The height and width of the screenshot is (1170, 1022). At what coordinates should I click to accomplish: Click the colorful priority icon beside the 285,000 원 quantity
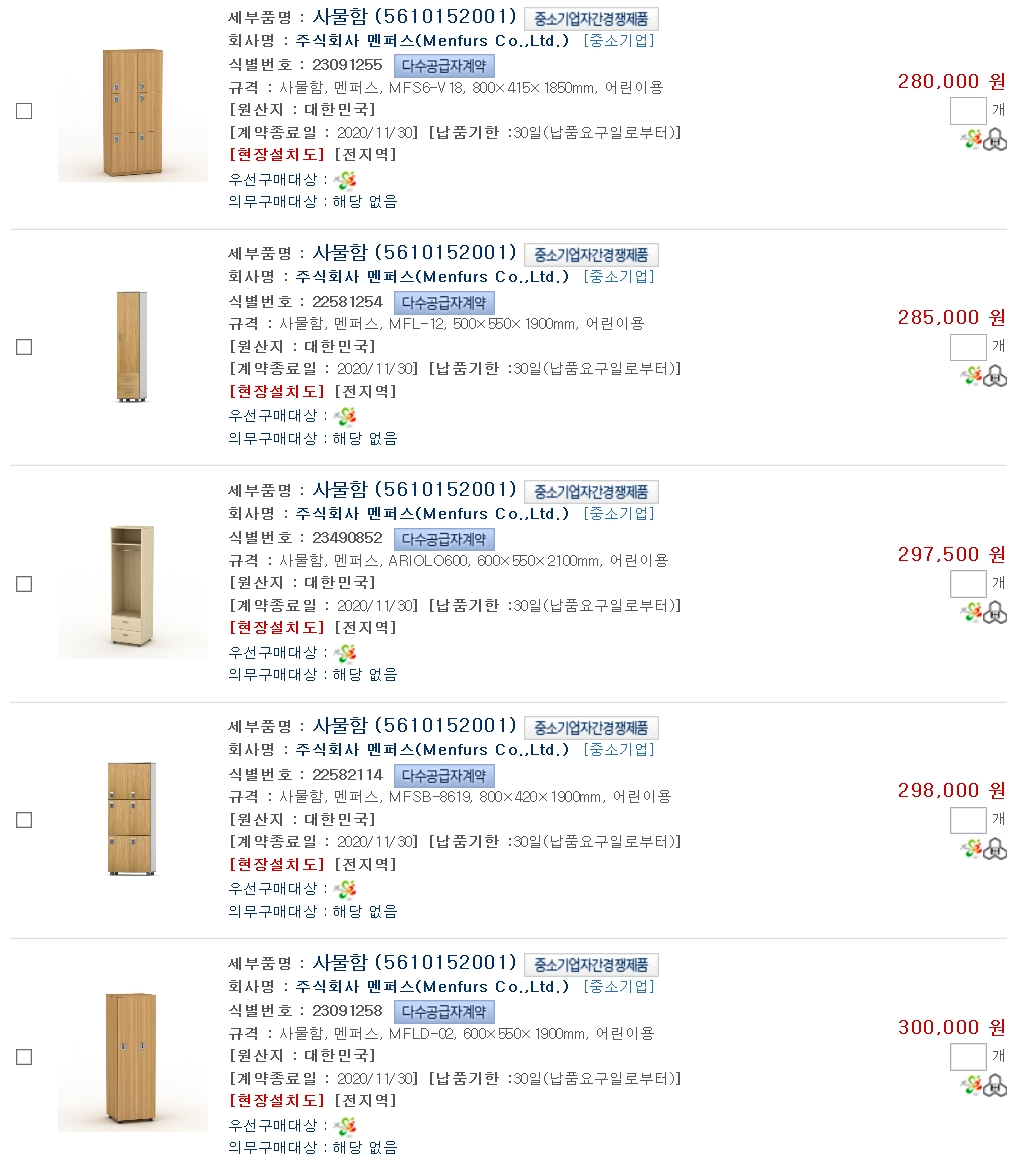[x=972, y=376]
